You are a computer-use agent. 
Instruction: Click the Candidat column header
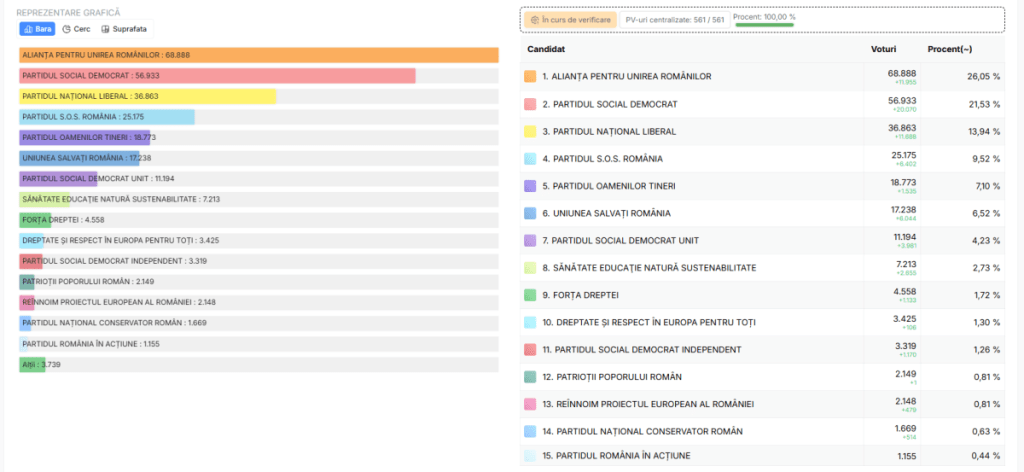[546, 49]
